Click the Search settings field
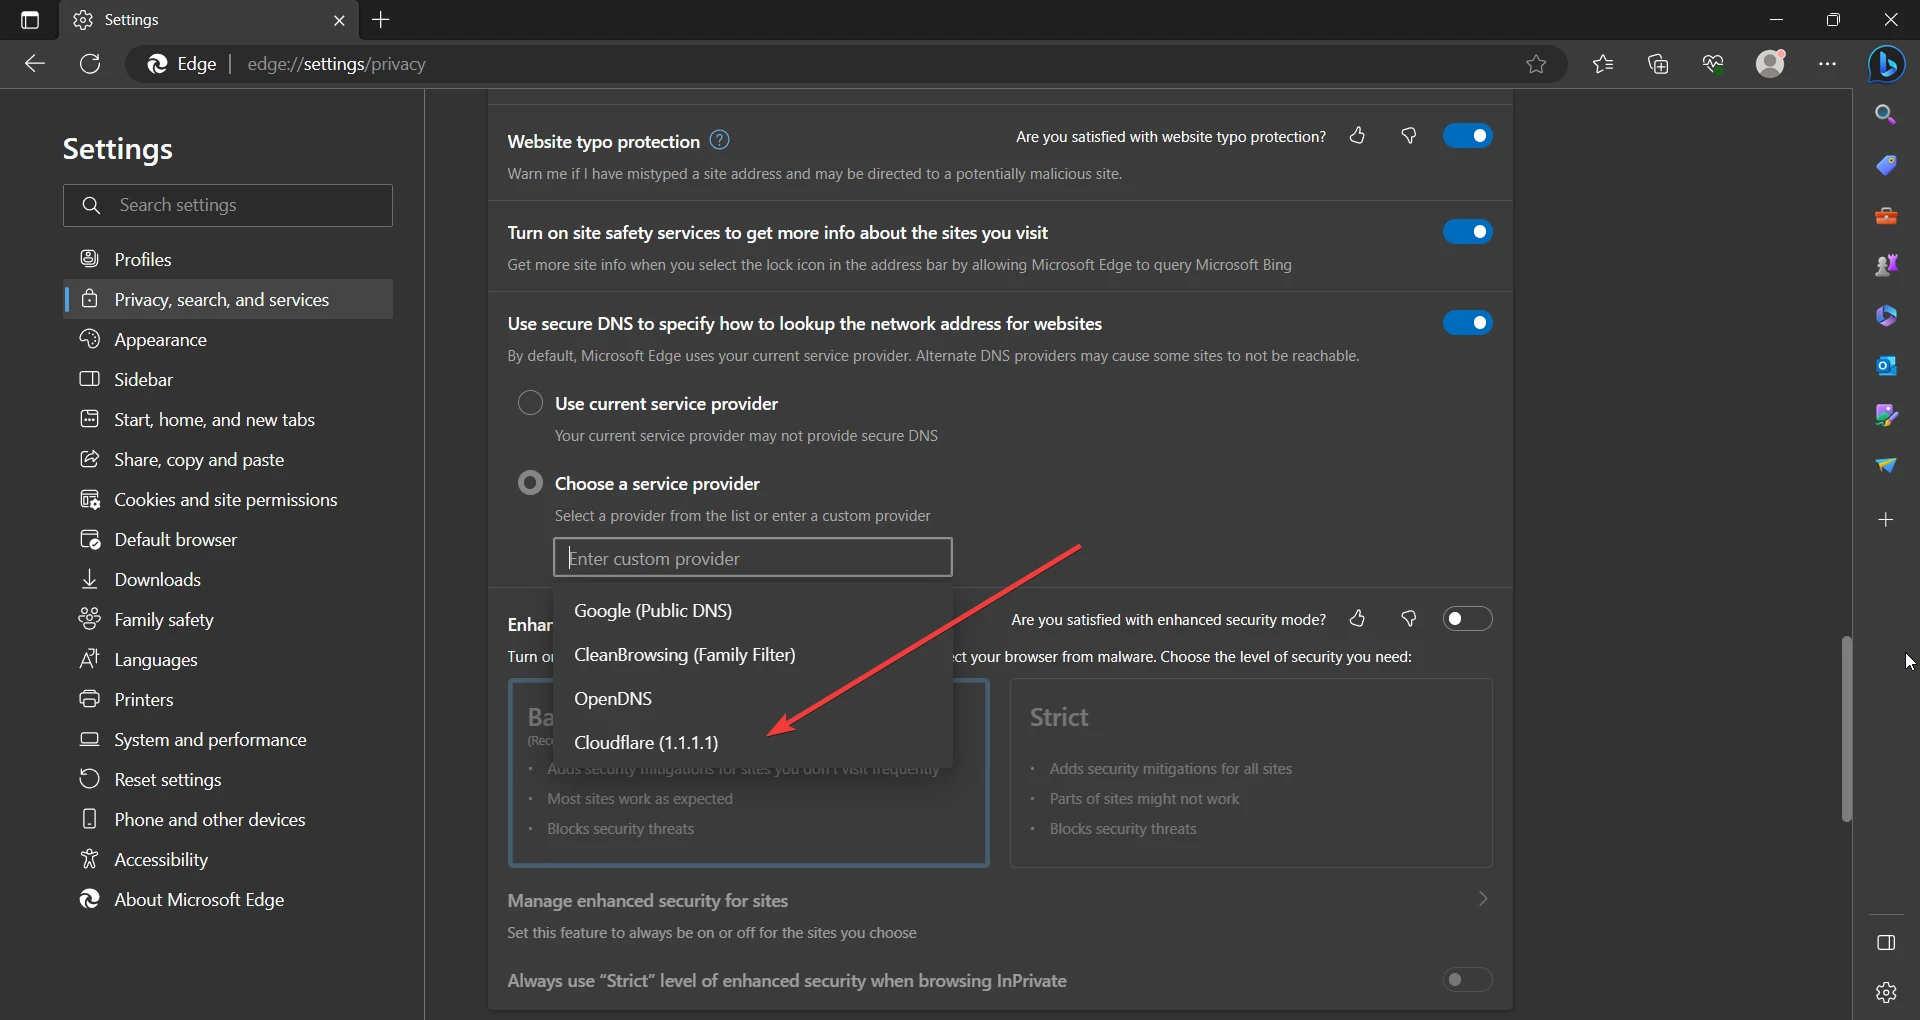The height and width of the screenshot is (1020, 1920). click(x=228, y=205)
